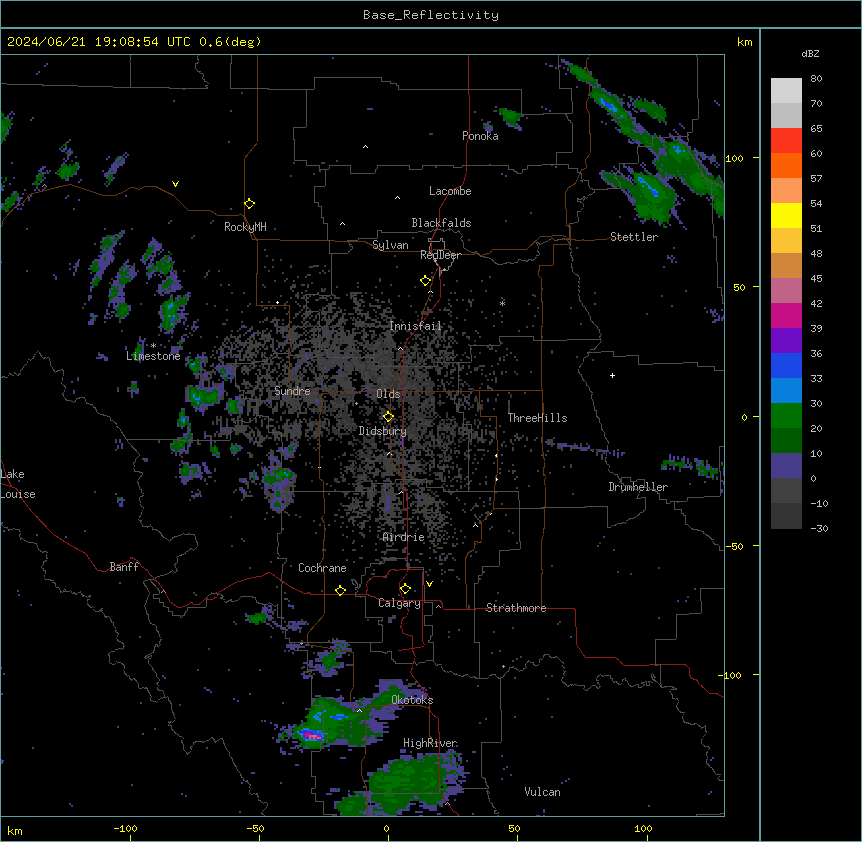862x842 pixels.
Task: Click the Vulcan town label
Action: pos(542,792)
